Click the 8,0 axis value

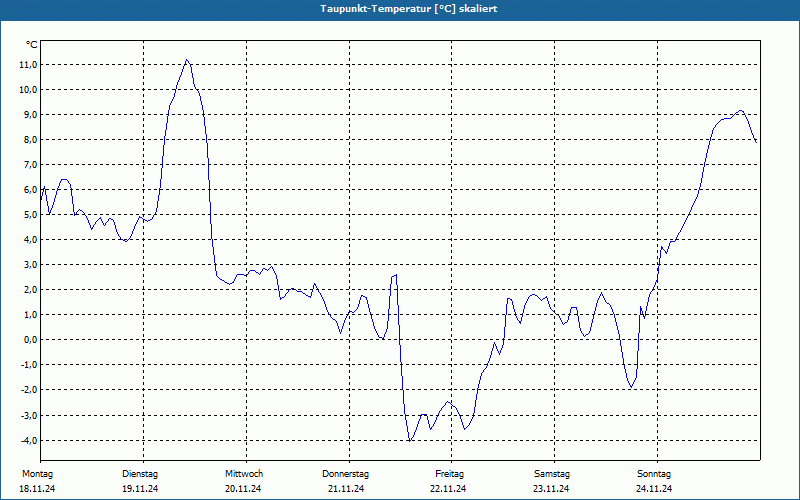30,140
